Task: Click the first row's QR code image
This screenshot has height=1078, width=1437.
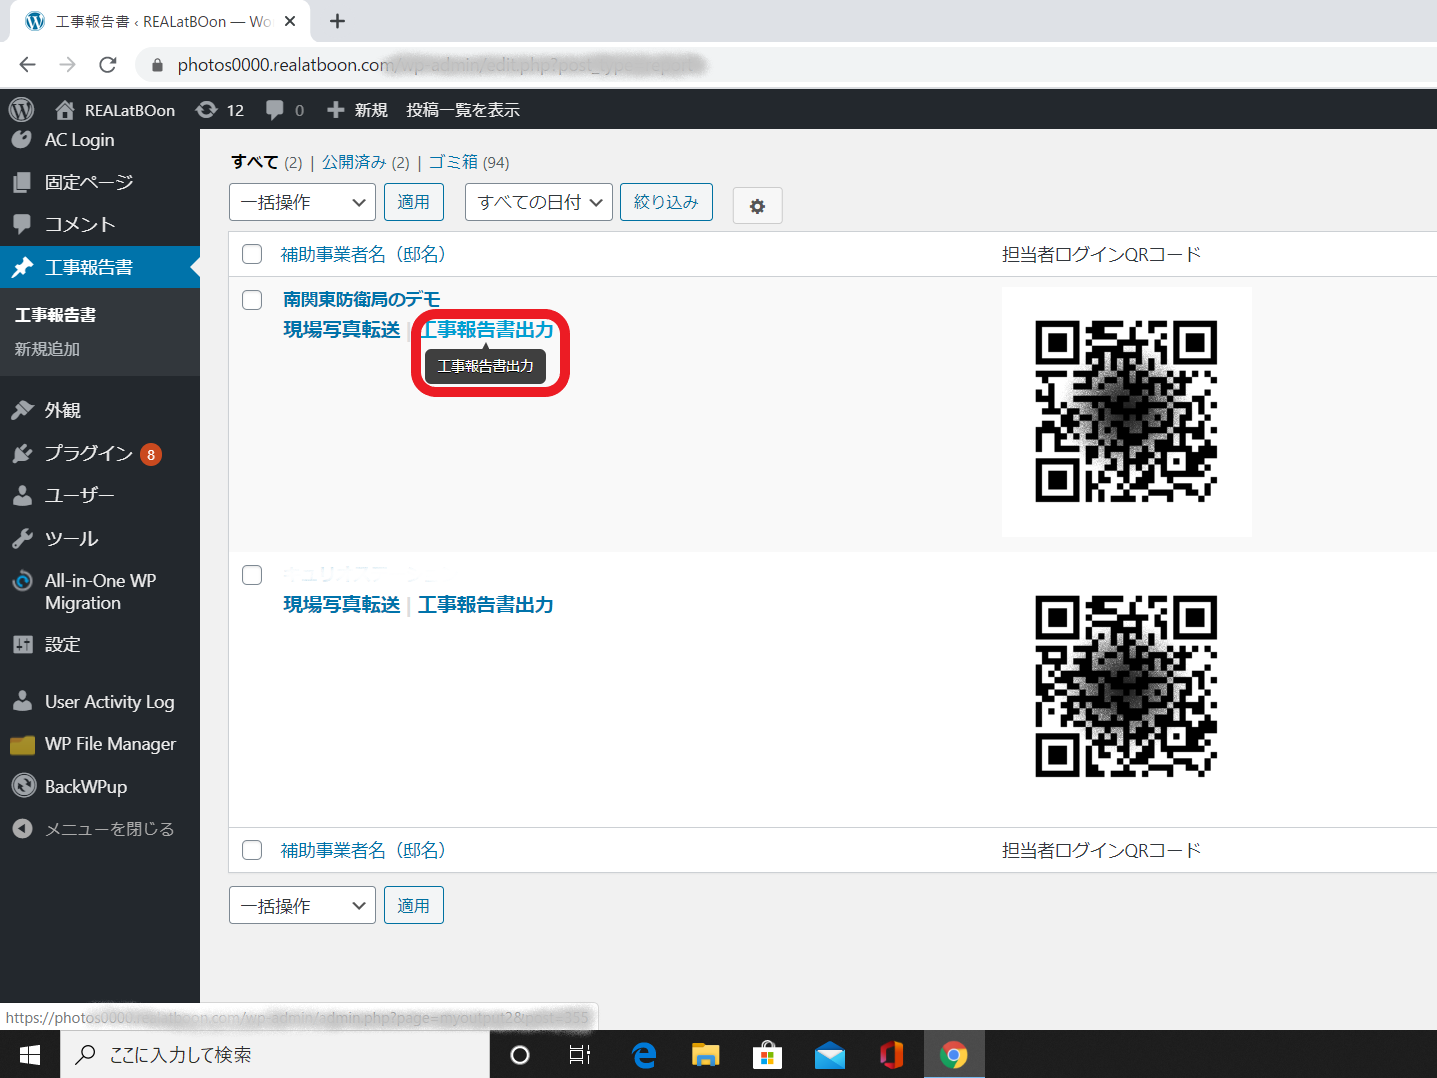Action: [x=1126, y=411]
